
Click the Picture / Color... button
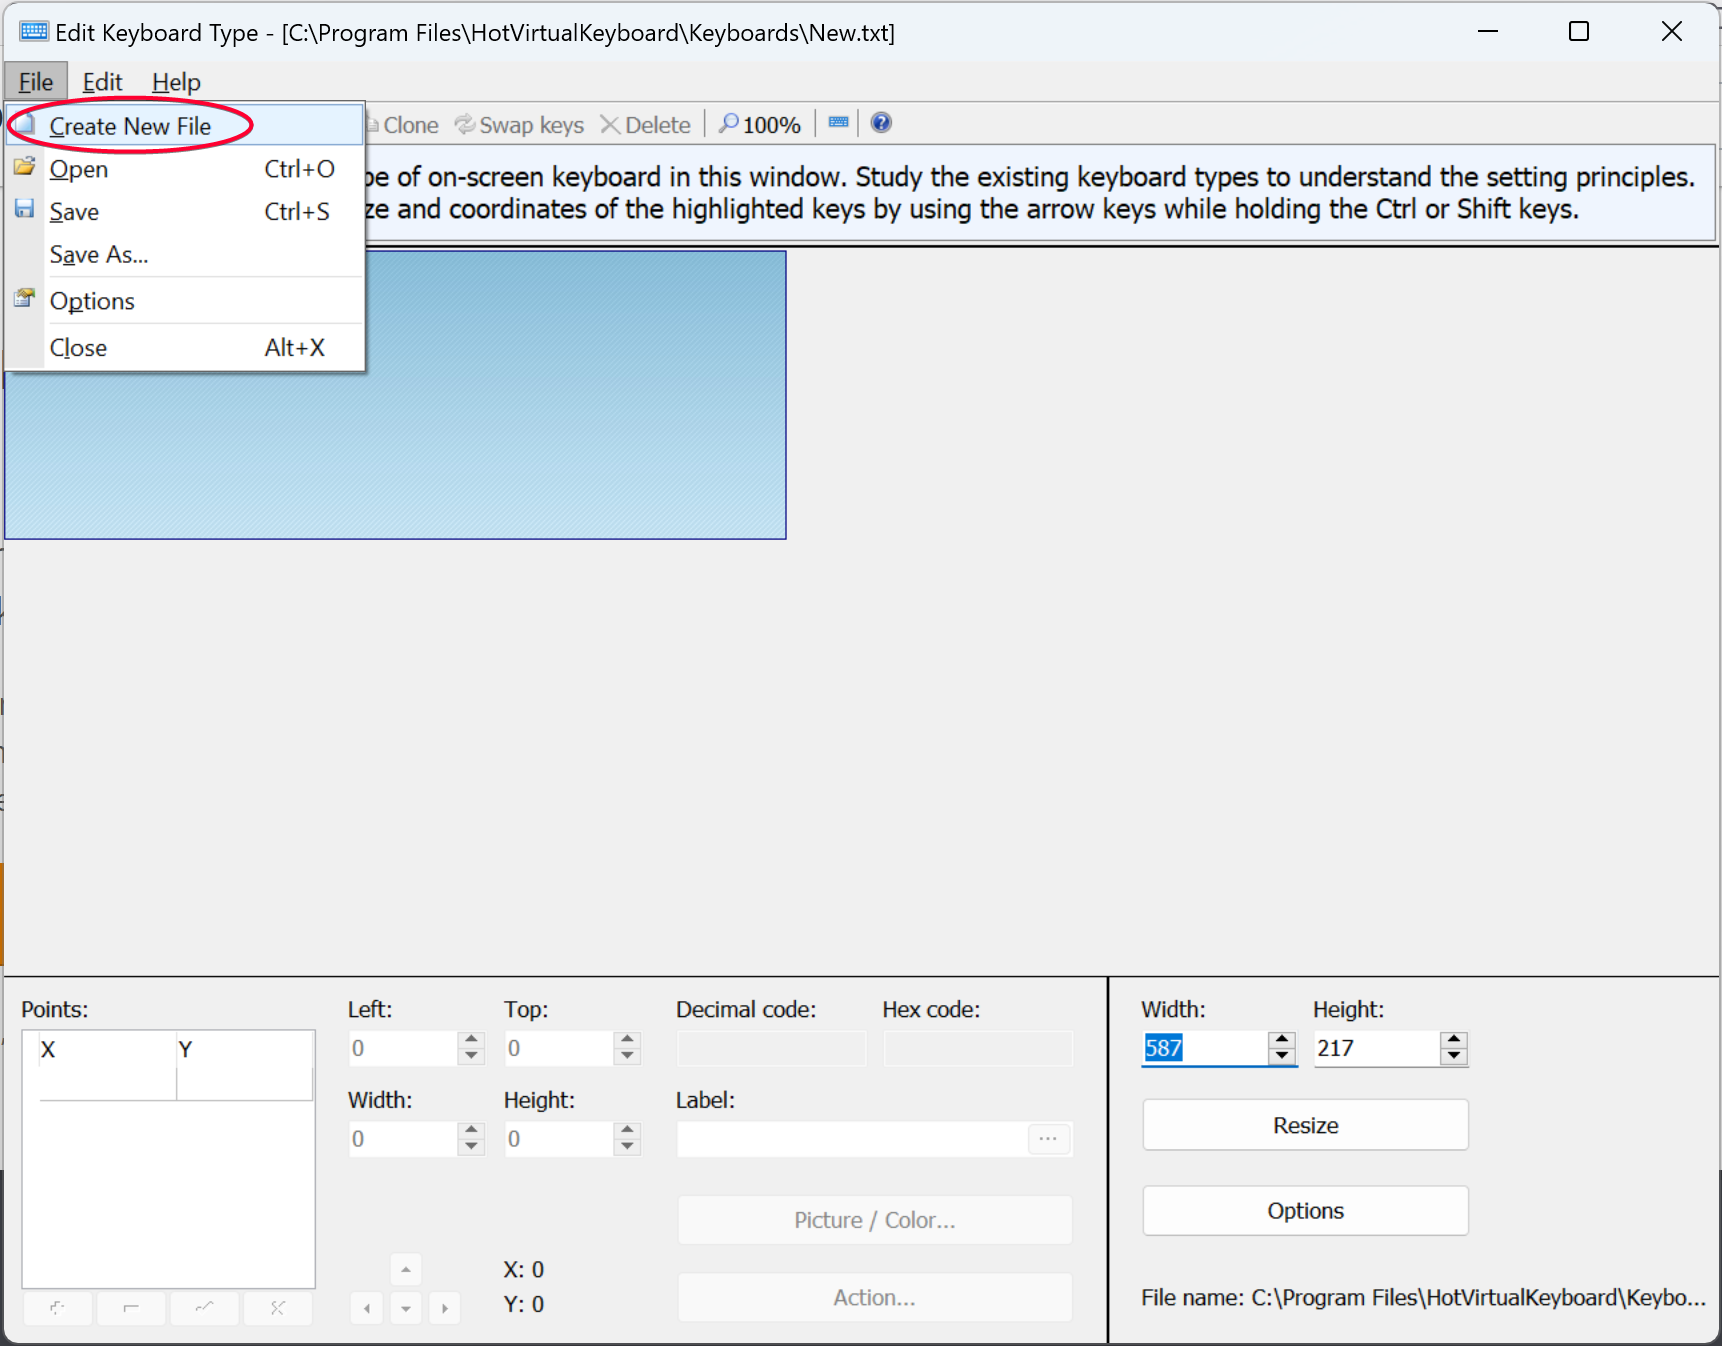coord(875,1220)
